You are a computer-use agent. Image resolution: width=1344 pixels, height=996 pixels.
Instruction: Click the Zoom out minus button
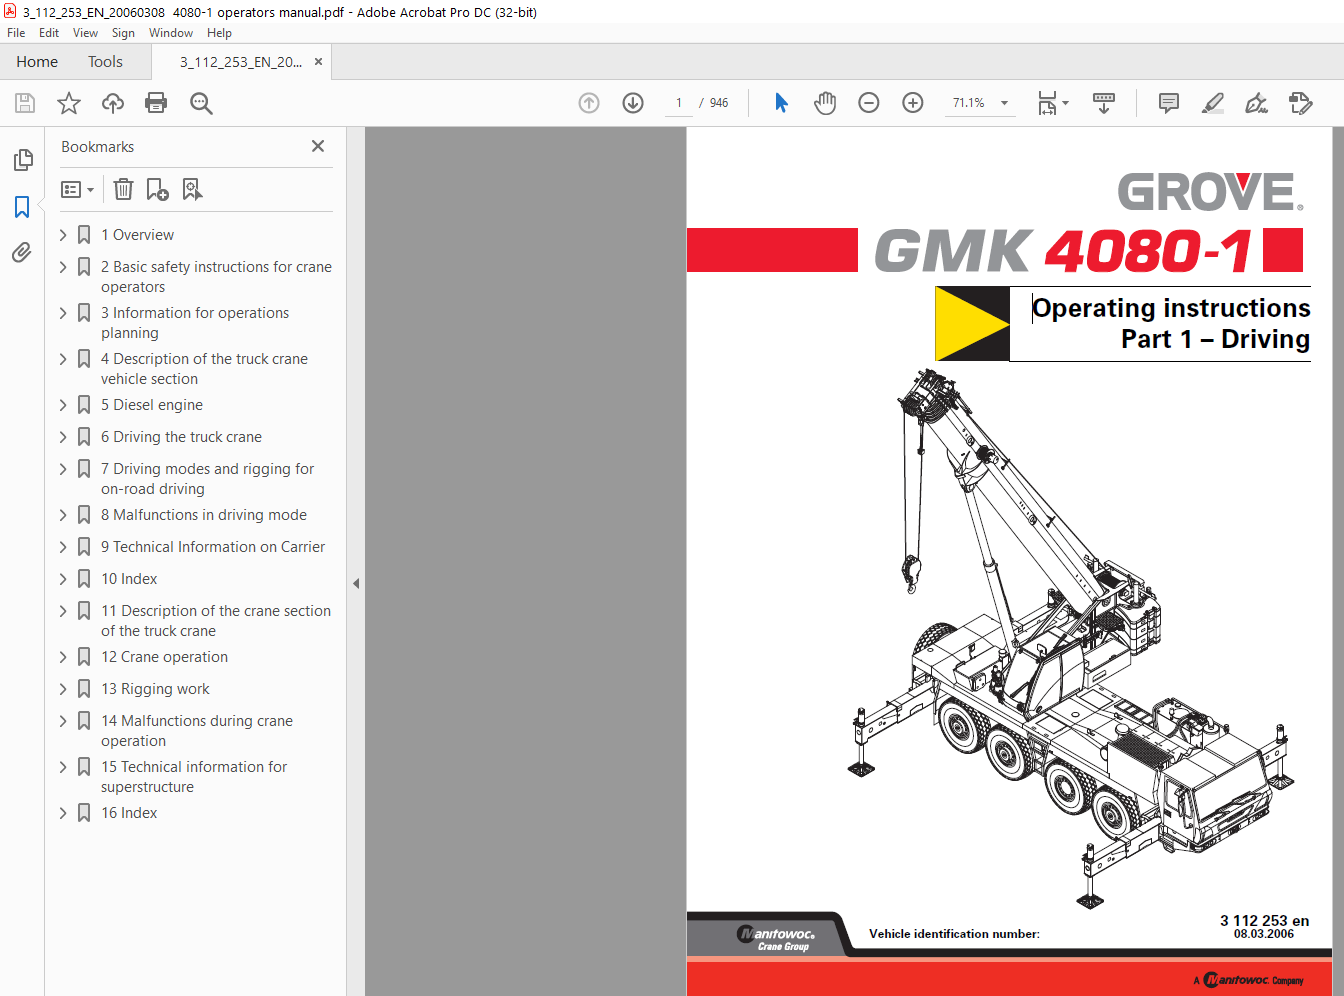[869, 103]
